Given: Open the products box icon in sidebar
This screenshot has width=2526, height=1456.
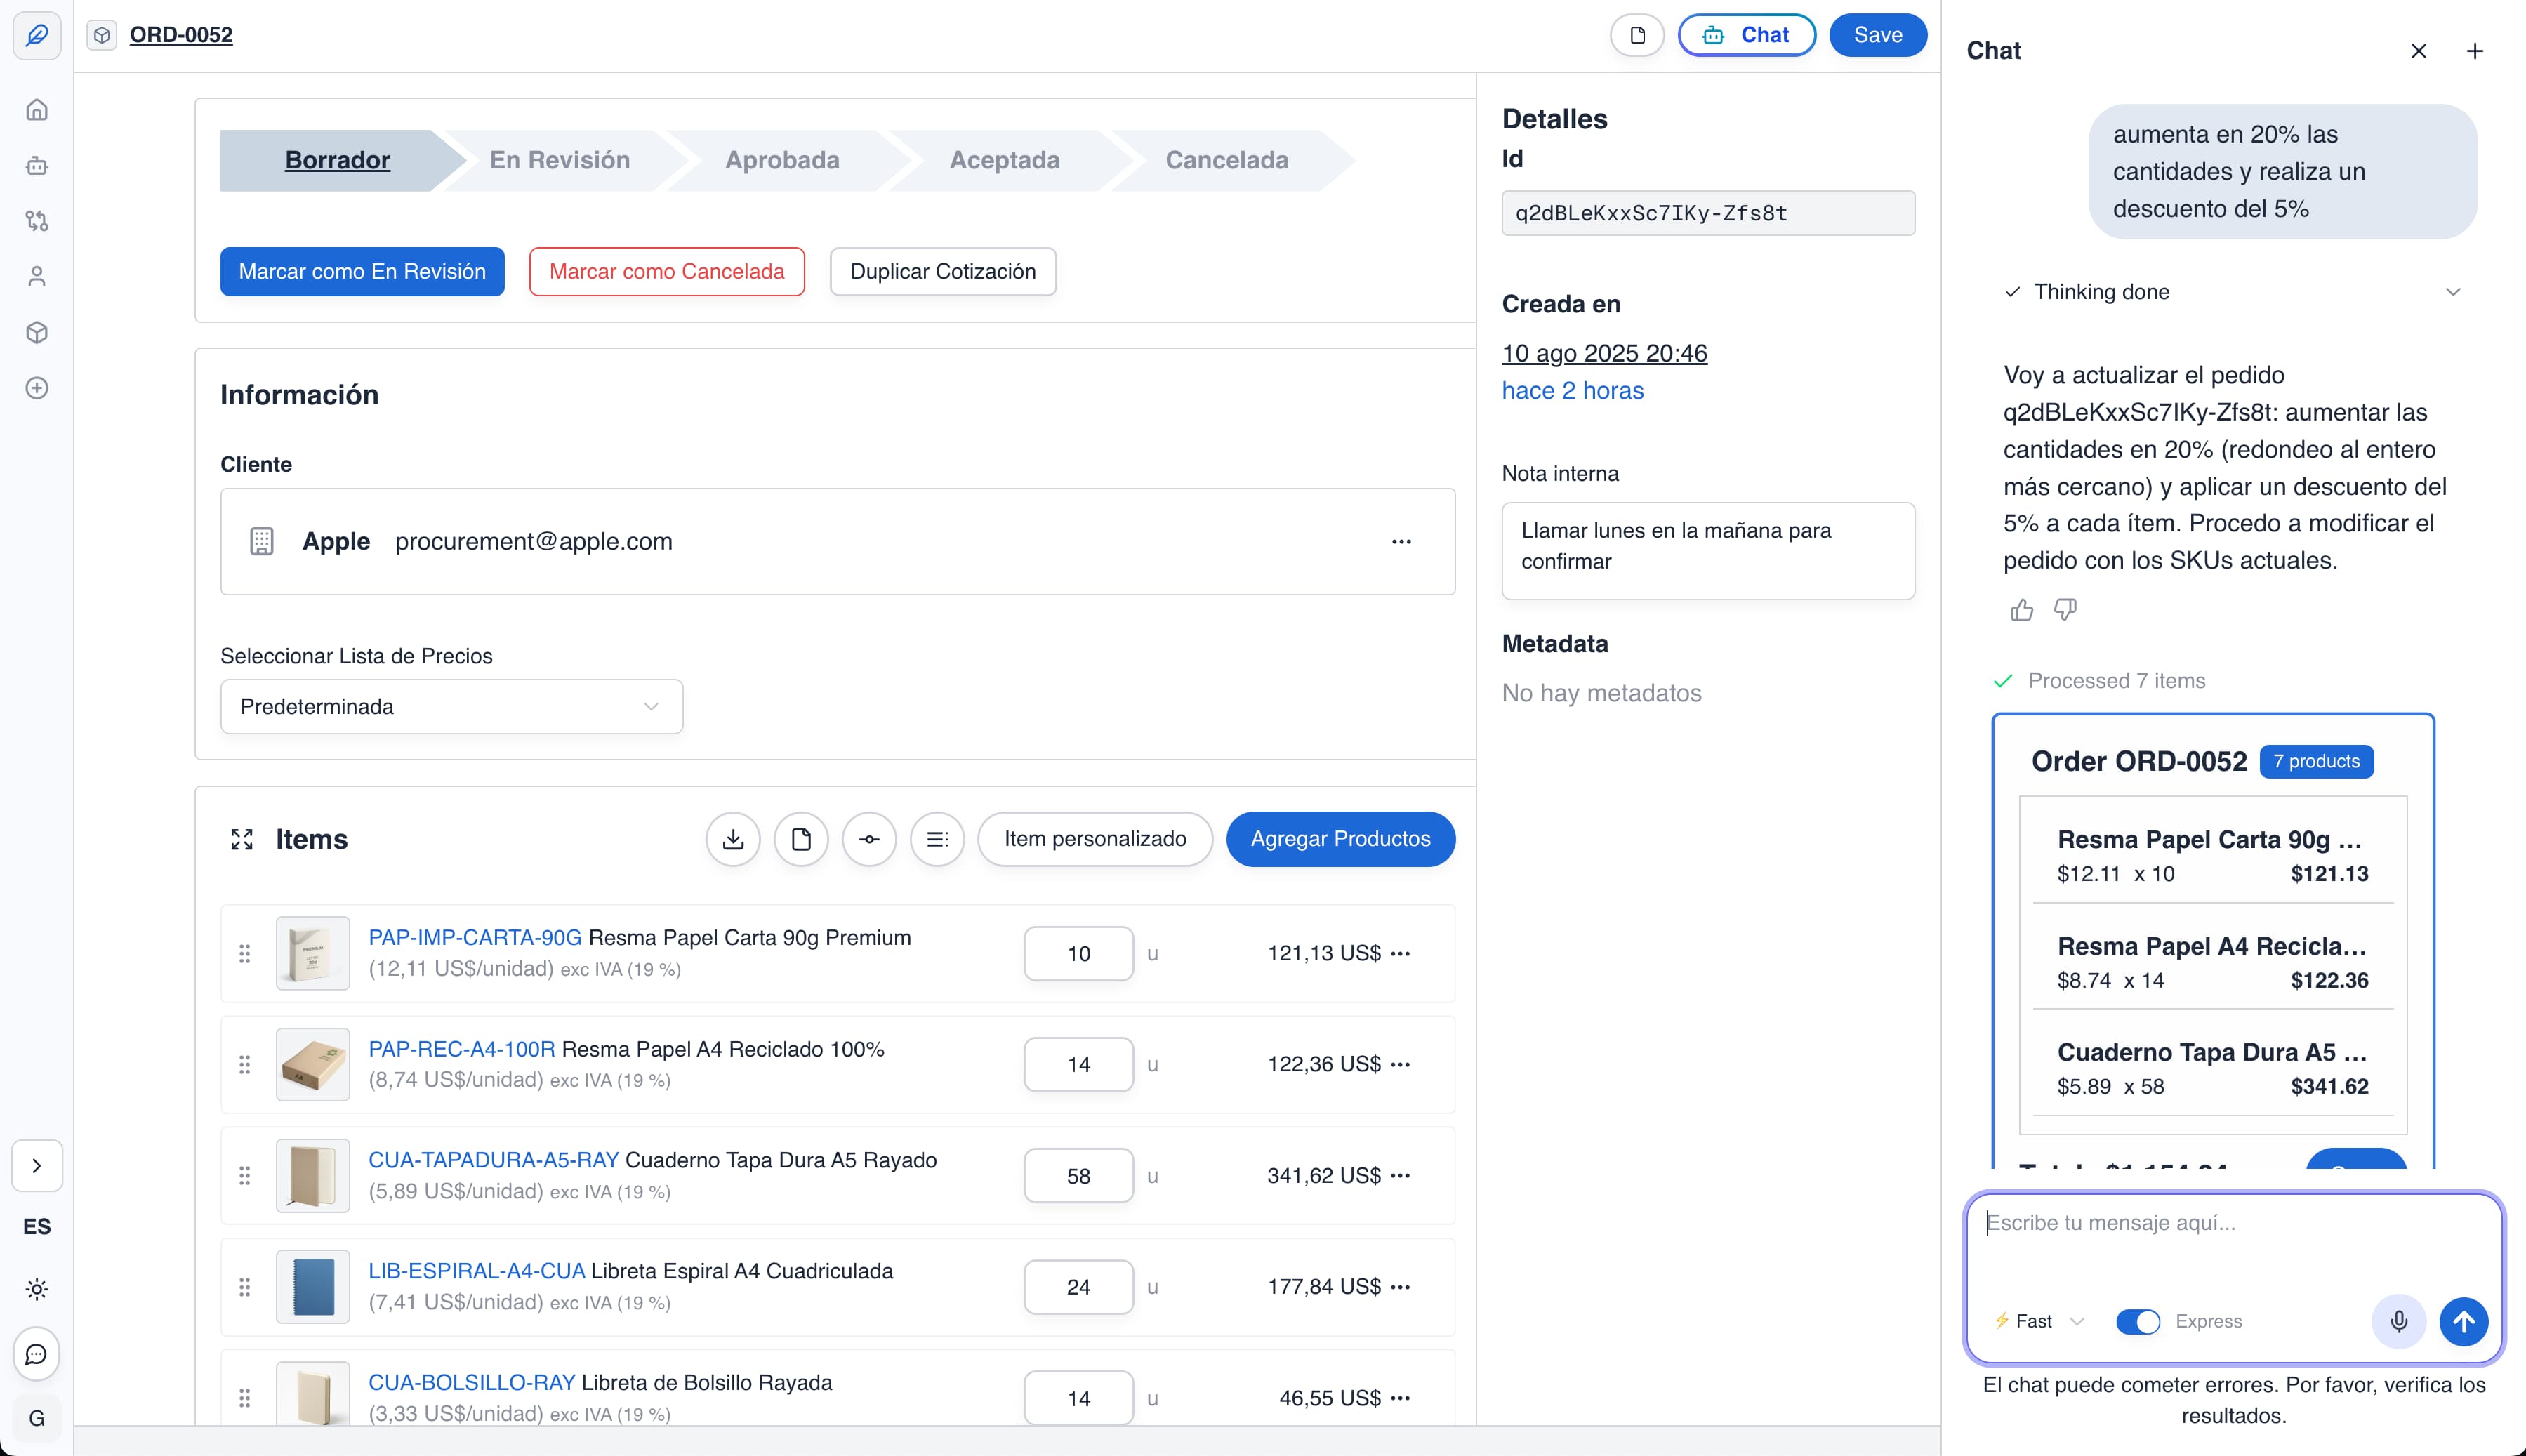Looking at the screenshot, I should 37,332.
